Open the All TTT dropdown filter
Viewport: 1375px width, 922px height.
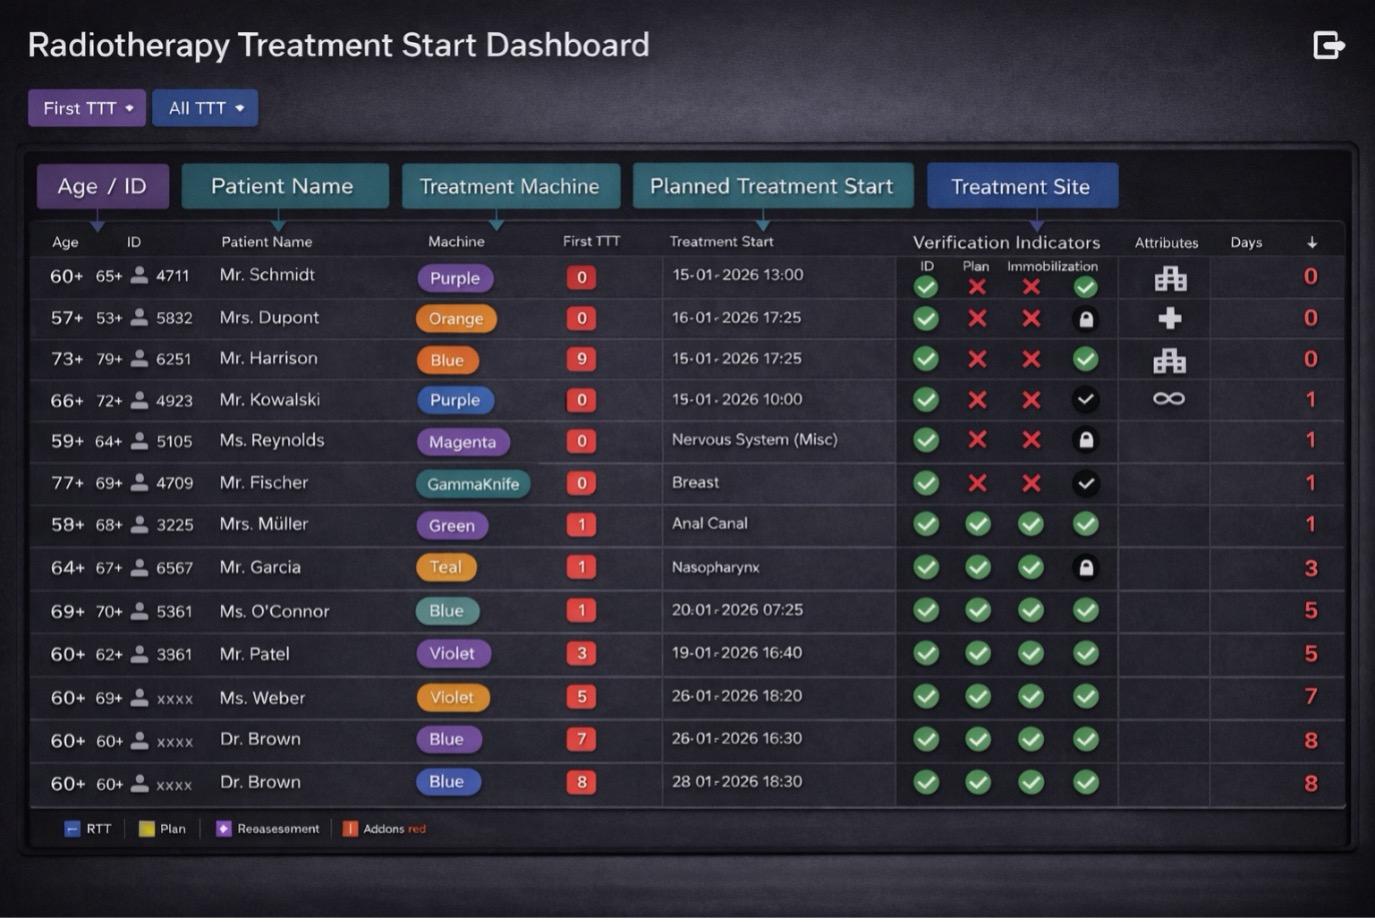point(205,108)
